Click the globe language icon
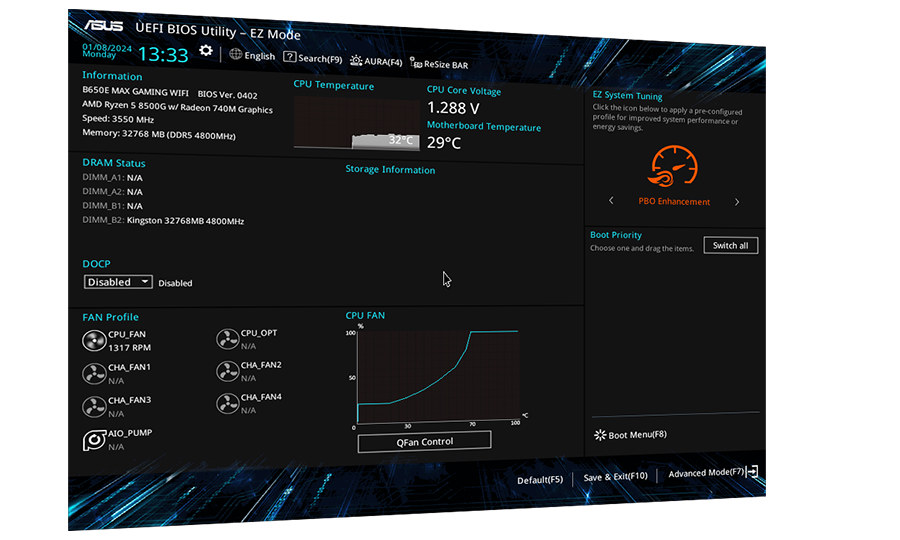 [235, 54]
